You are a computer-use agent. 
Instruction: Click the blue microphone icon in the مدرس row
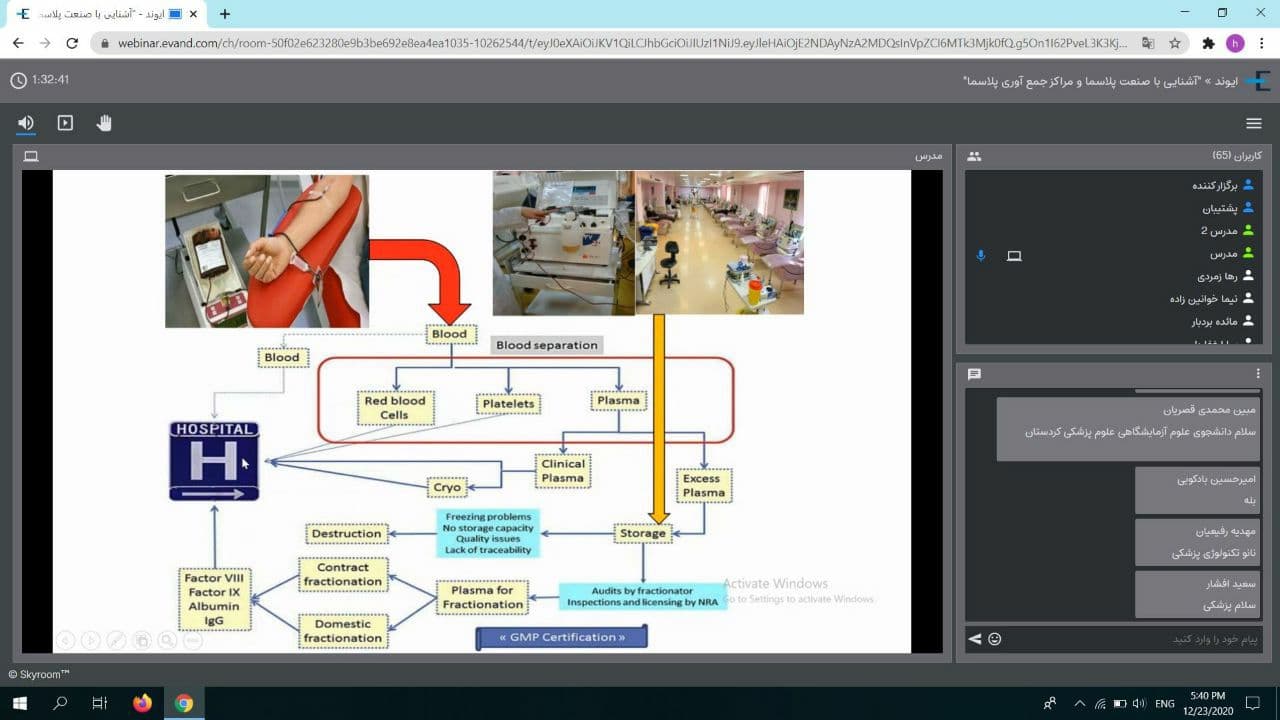[981, 255]
